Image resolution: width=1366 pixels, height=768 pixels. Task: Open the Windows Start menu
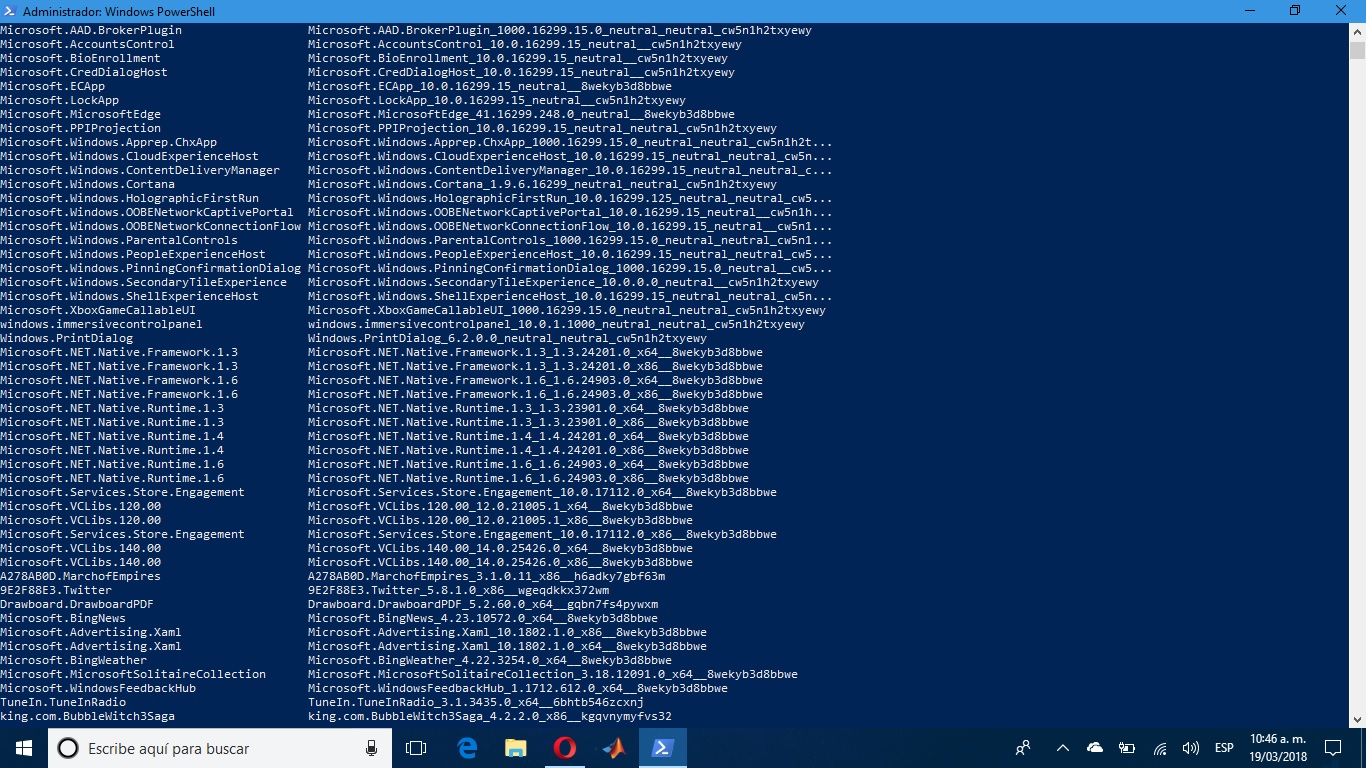click(24, 748)
